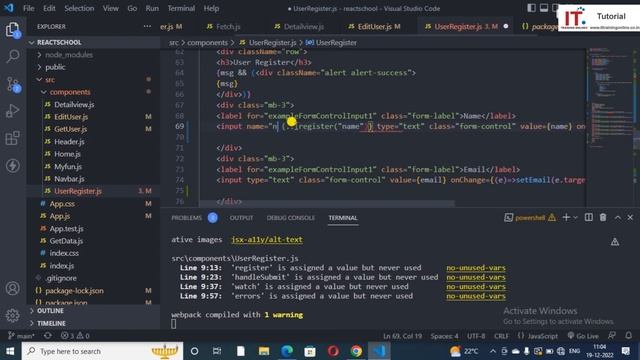
Task: Click the Go Live status bar button
Action: pos(583,336)
